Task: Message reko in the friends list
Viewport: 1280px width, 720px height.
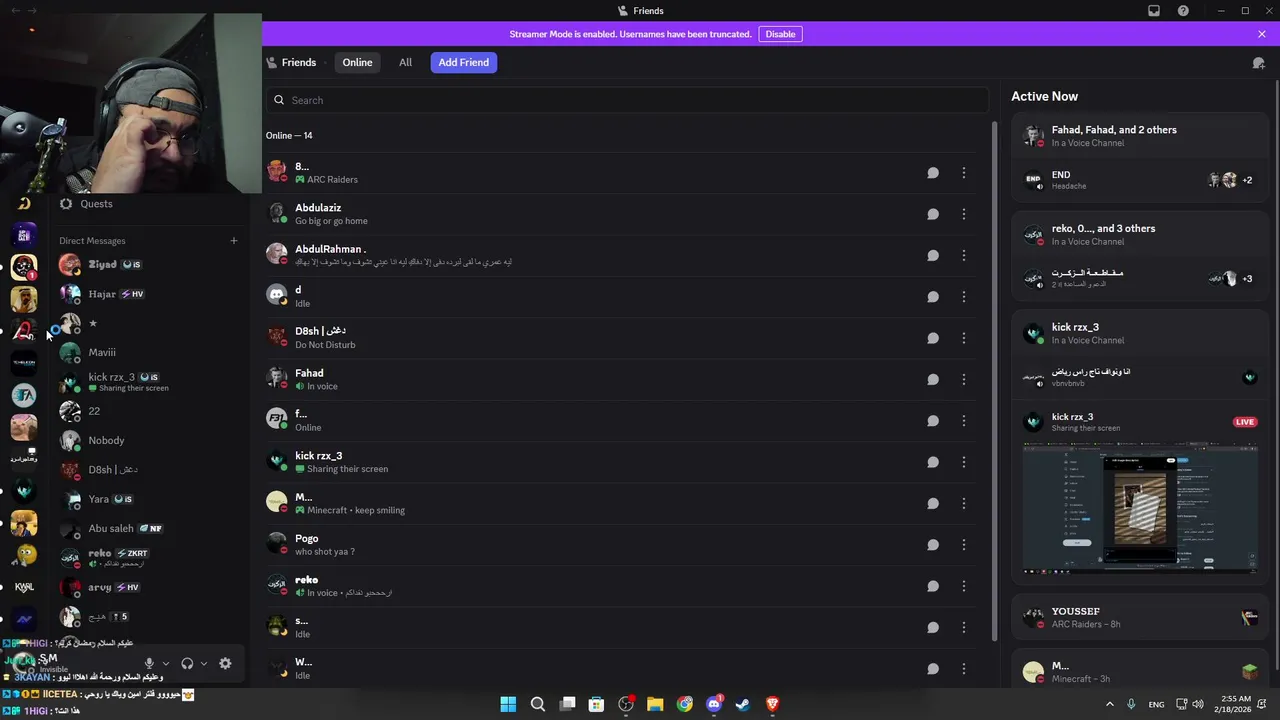Action: tap(933, 586)
